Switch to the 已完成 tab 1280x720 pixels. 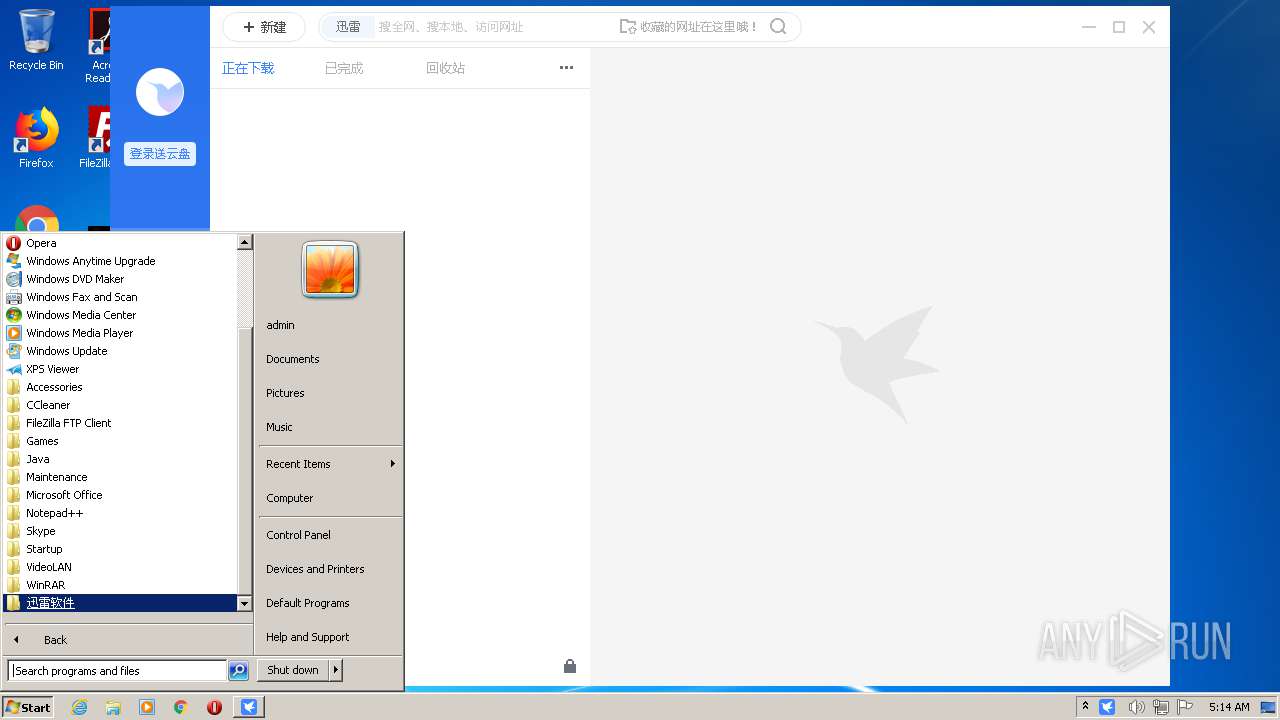(344, 68)
